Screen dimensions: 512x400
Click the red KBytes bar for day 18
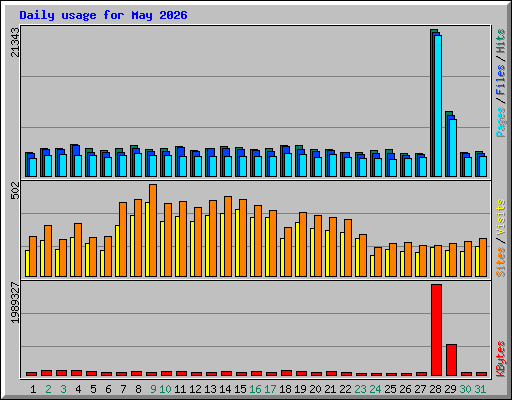tap(286, 373)
